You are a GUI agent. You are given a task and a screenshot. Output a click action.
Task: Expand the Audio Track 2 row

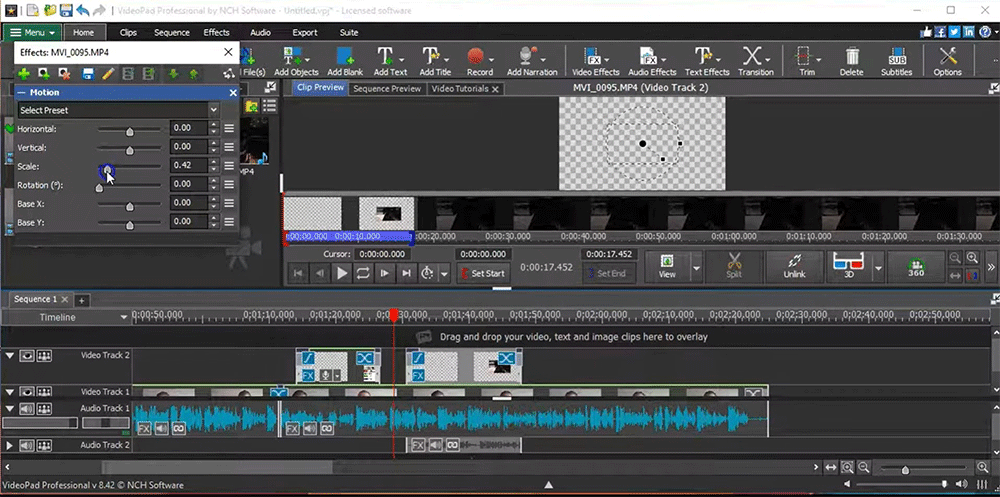pyautogui.click(x=10, y=445)
